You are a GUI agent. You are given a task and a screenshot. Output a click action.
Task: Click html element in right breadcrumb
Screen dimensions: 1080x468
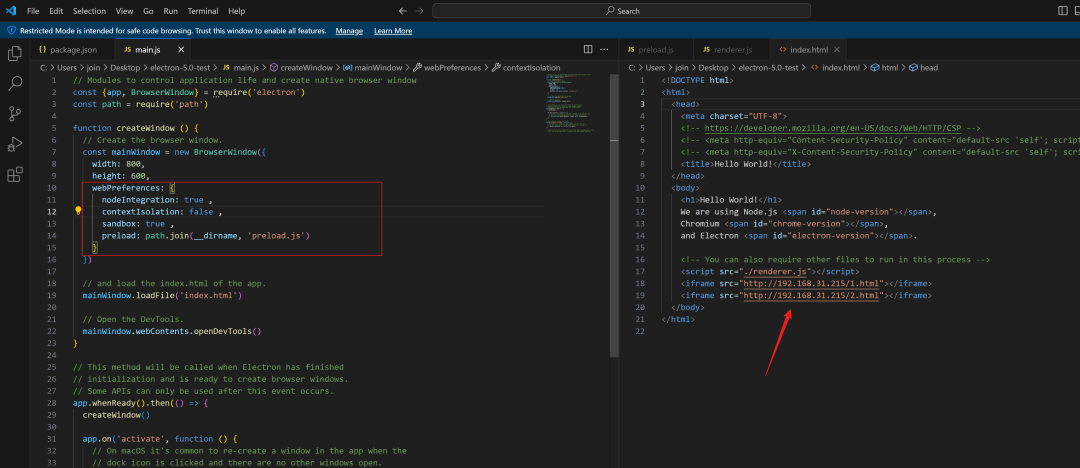tap(884, 68)
